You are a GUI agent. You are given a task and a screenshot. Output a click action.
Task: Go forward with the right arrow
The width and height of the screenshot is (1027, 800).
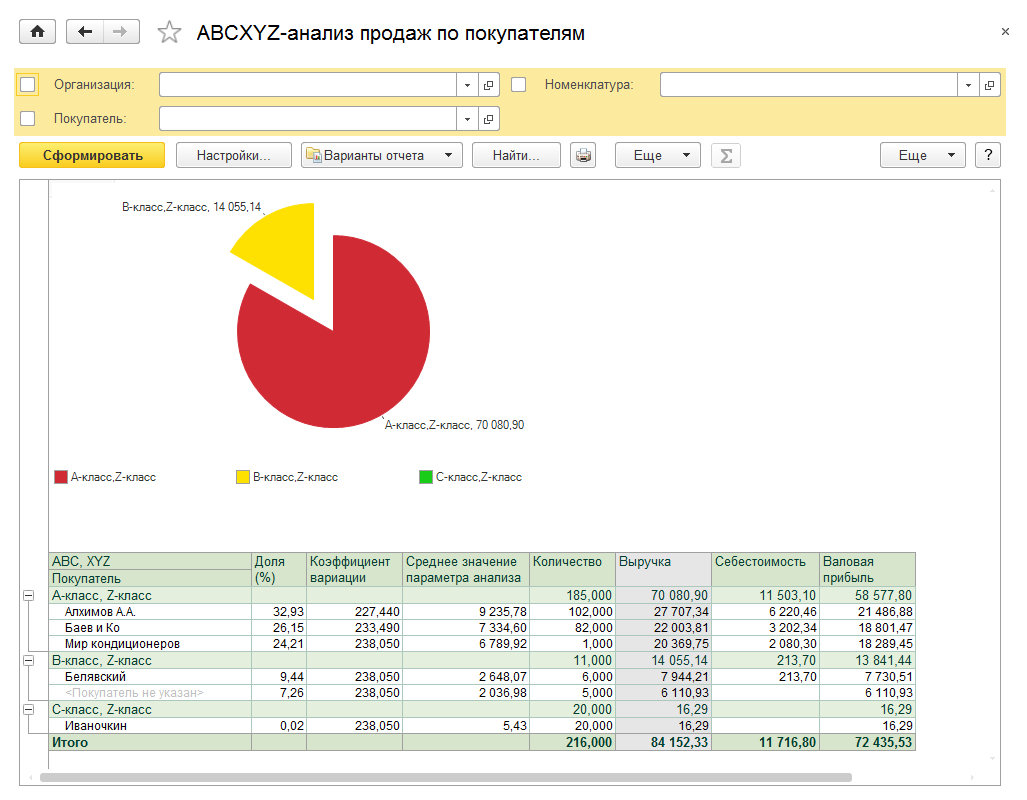pyautogui.click(x=121, y=32)
